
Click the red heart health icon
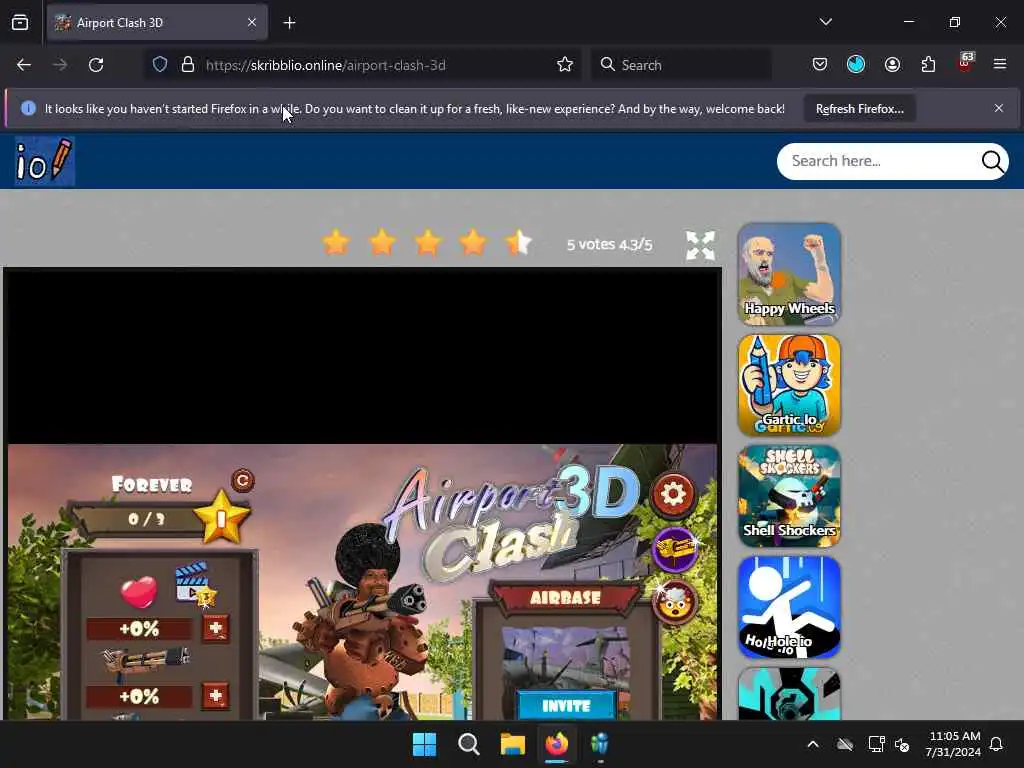pos(139,591)
